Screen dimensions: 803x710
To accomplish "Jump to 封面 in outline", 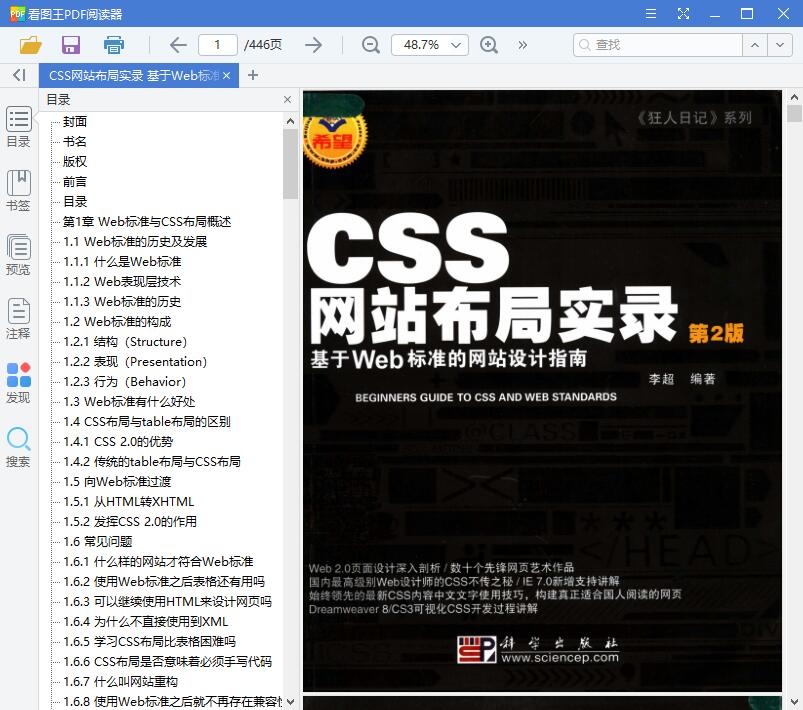I will (x=75, y=121).
